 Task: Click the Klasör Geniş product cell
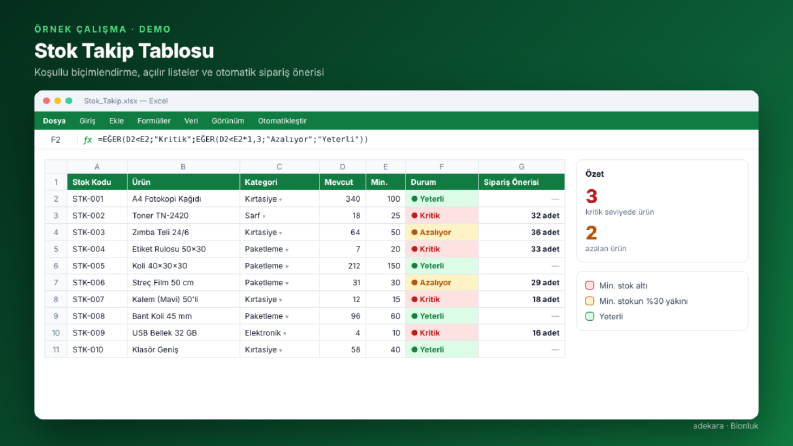[183, 349]
